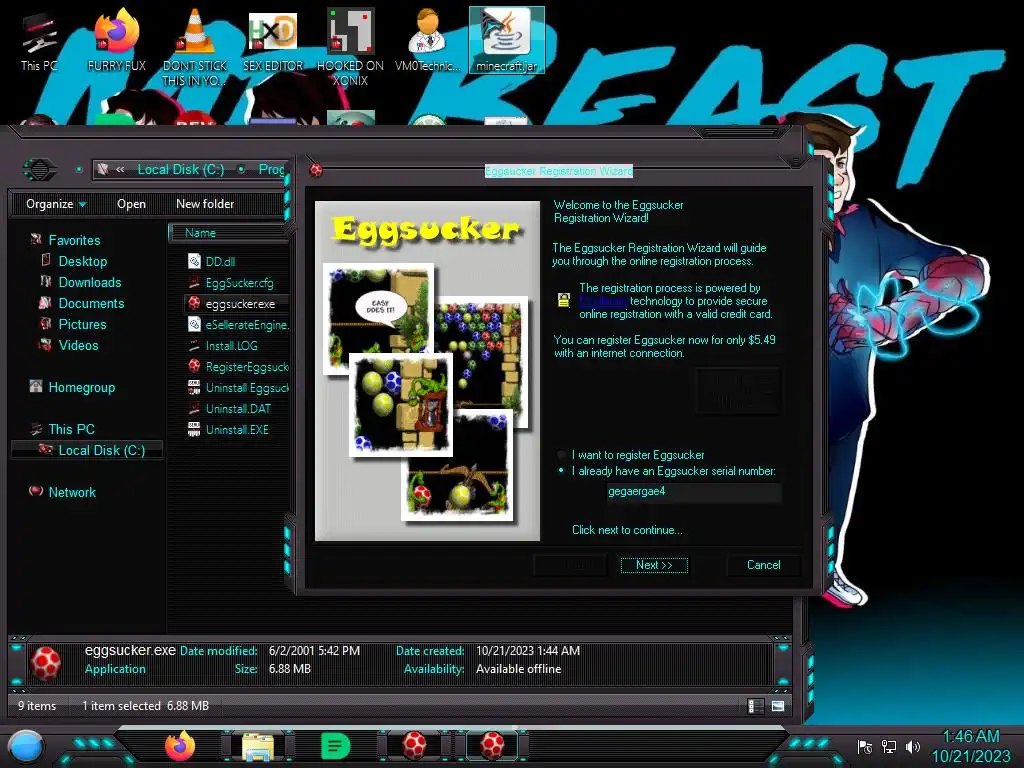Viewport: 1024px width, 768px height.
Task: Select the SEX EDITOR HxD desktop icon
Action: point(272,42)
